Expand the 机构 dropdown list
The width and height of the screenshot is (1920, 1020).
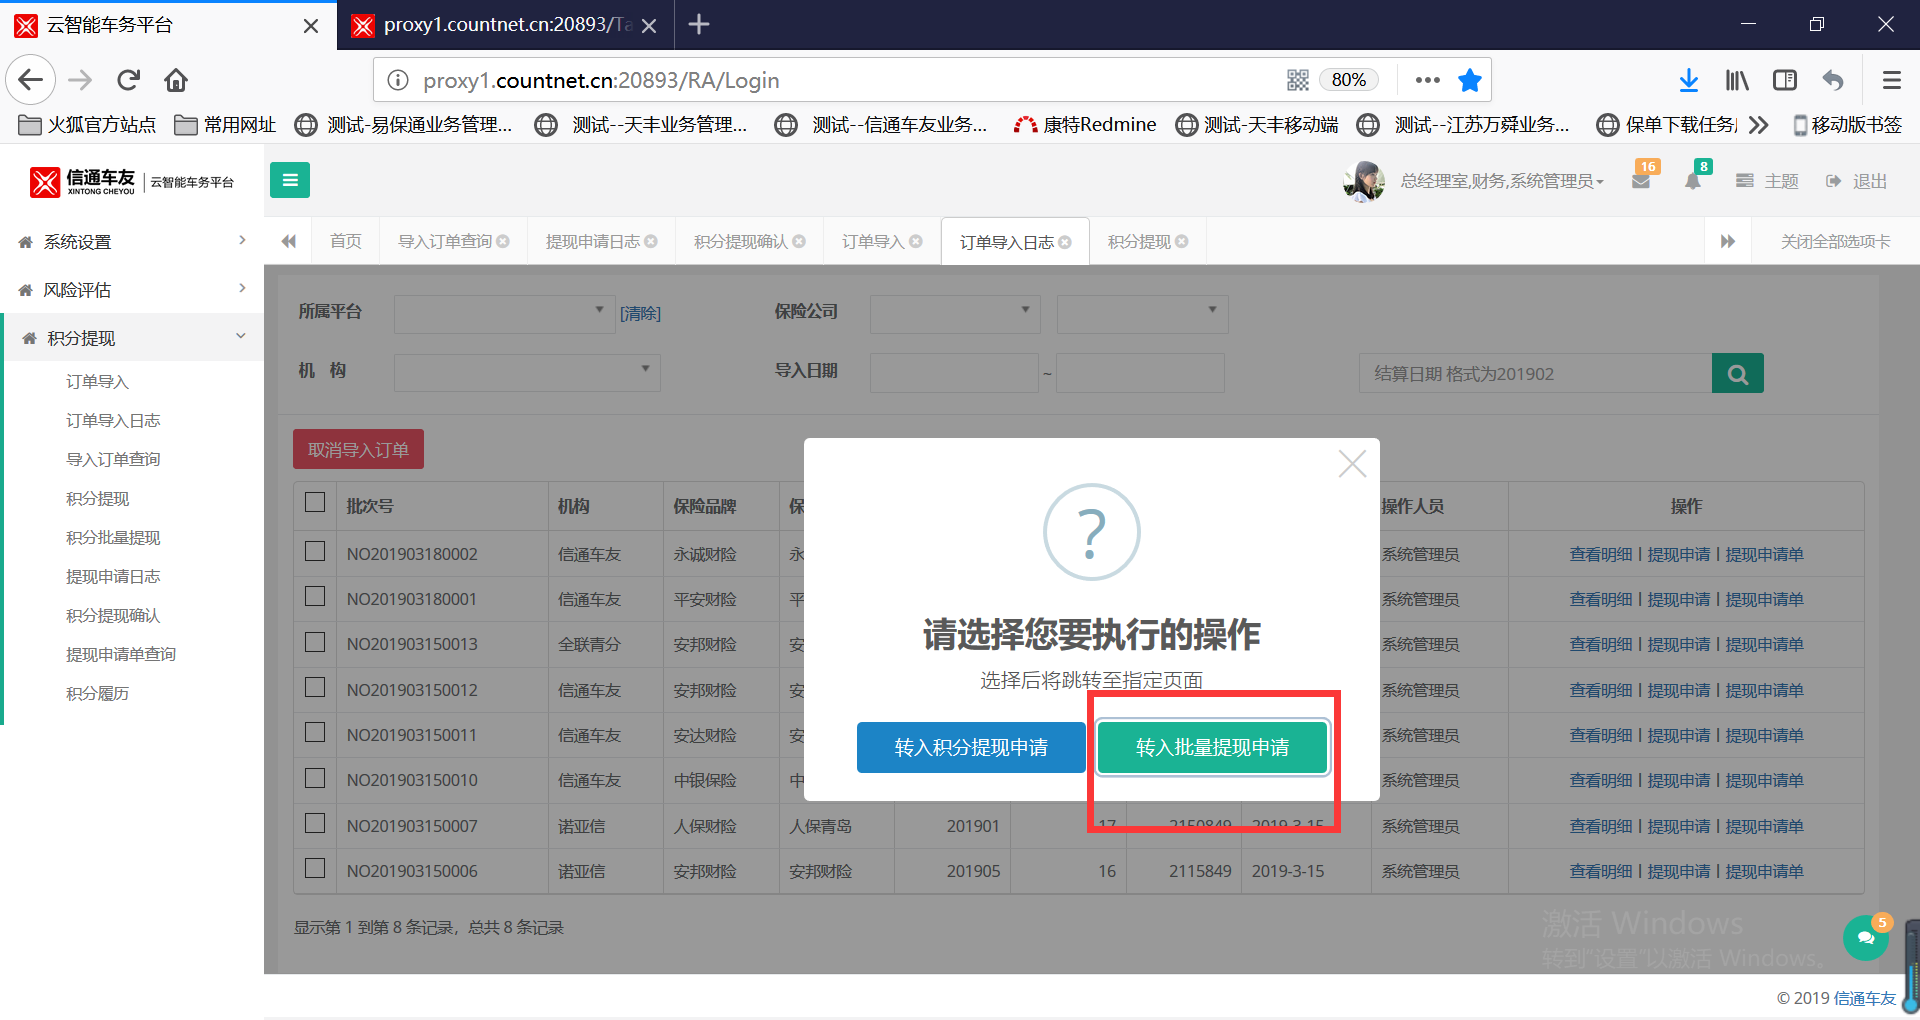526,372
